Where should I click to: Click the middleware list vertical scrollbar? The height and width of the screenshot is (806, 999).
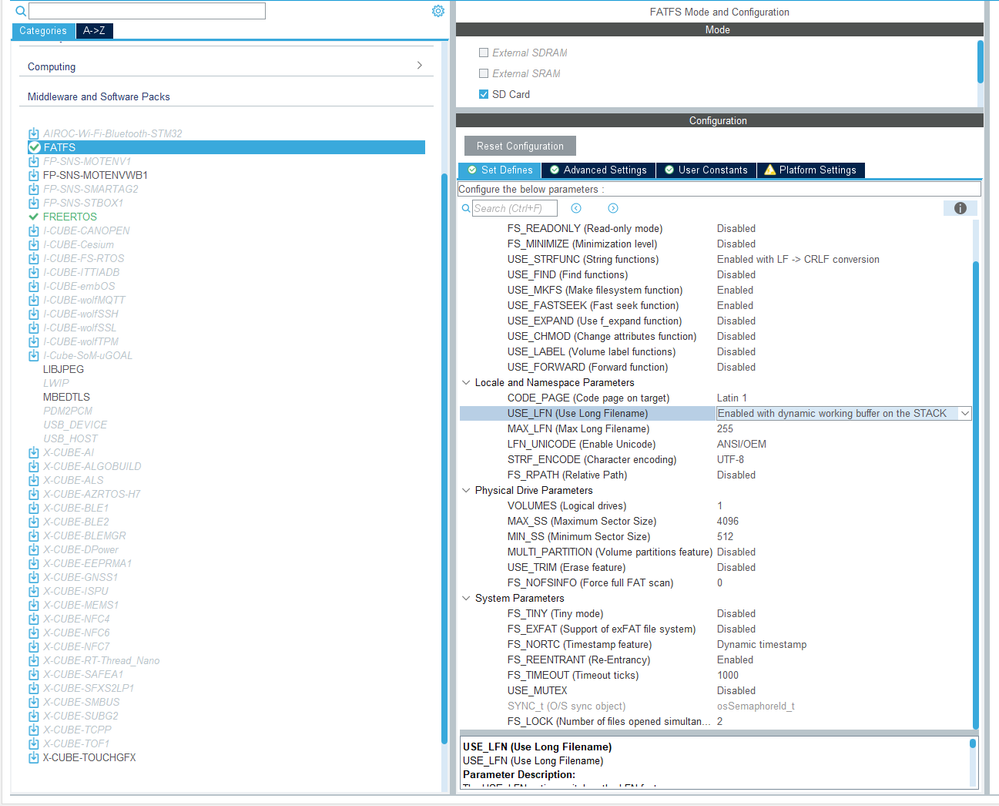pos(444,459)
